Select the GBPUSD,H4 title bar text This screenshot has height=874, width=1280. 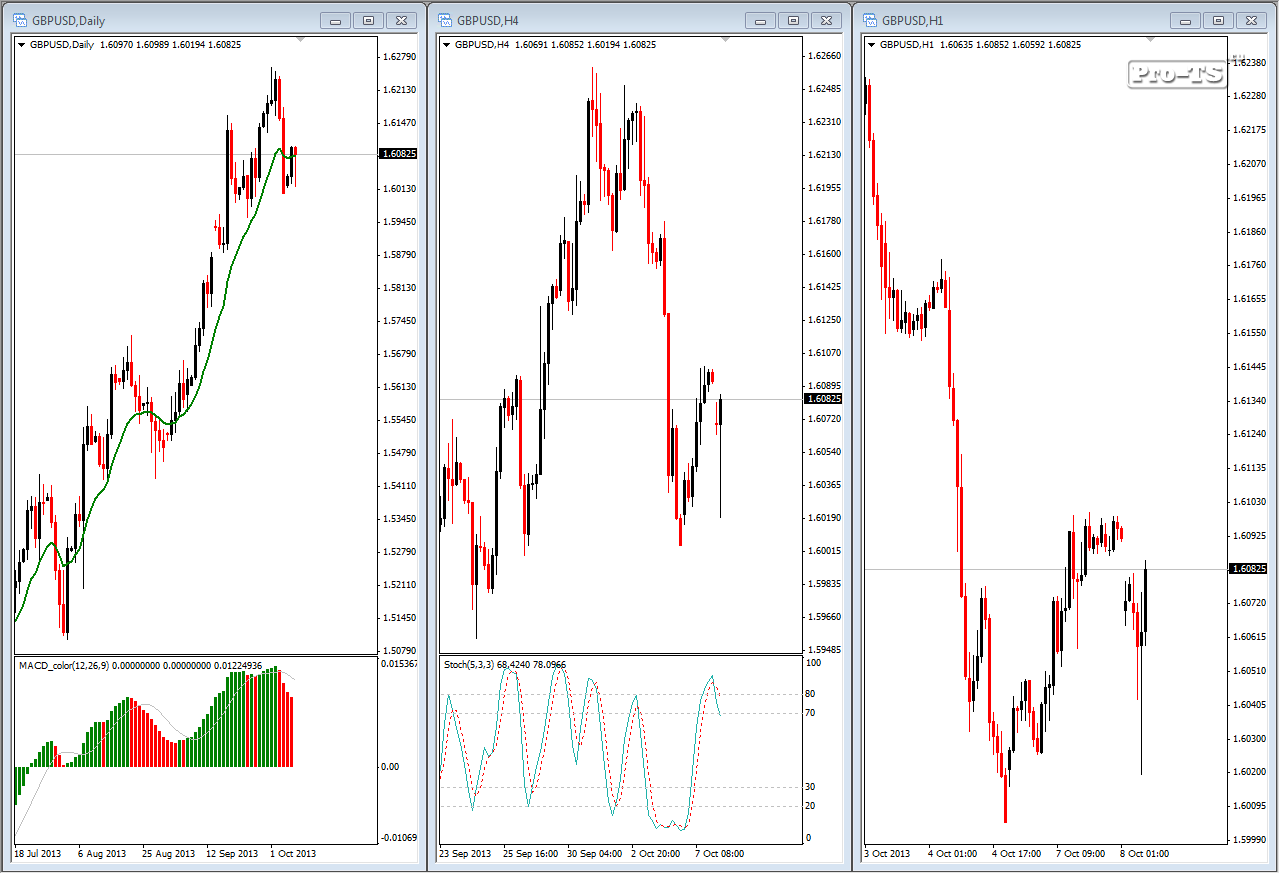488,20
